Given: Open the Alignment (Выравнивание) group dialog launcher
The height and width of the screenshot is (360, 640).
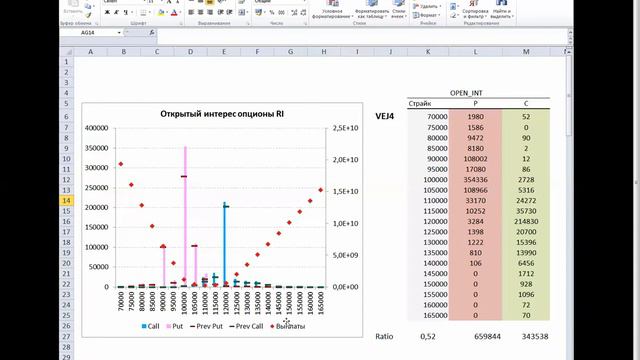Looking at the screenshot, I should point(248,24).
